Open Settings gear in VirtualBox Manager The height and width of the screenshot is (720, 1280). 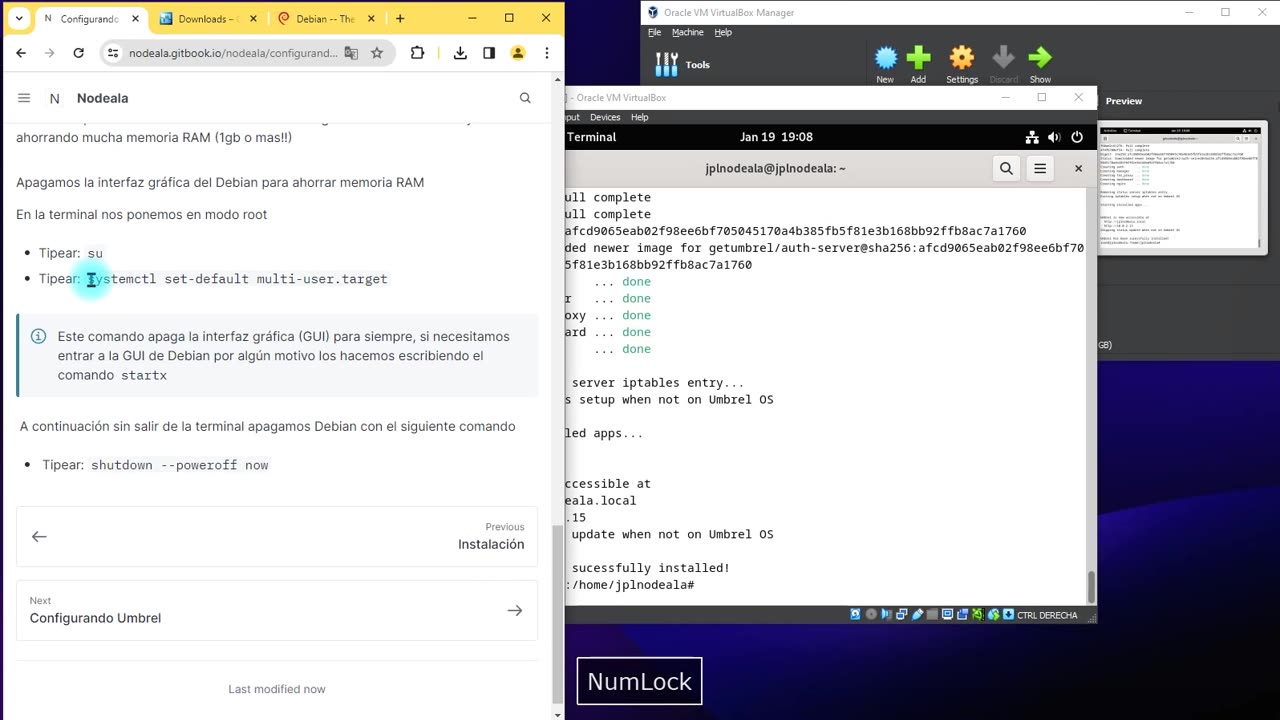[x=962, y=64]
